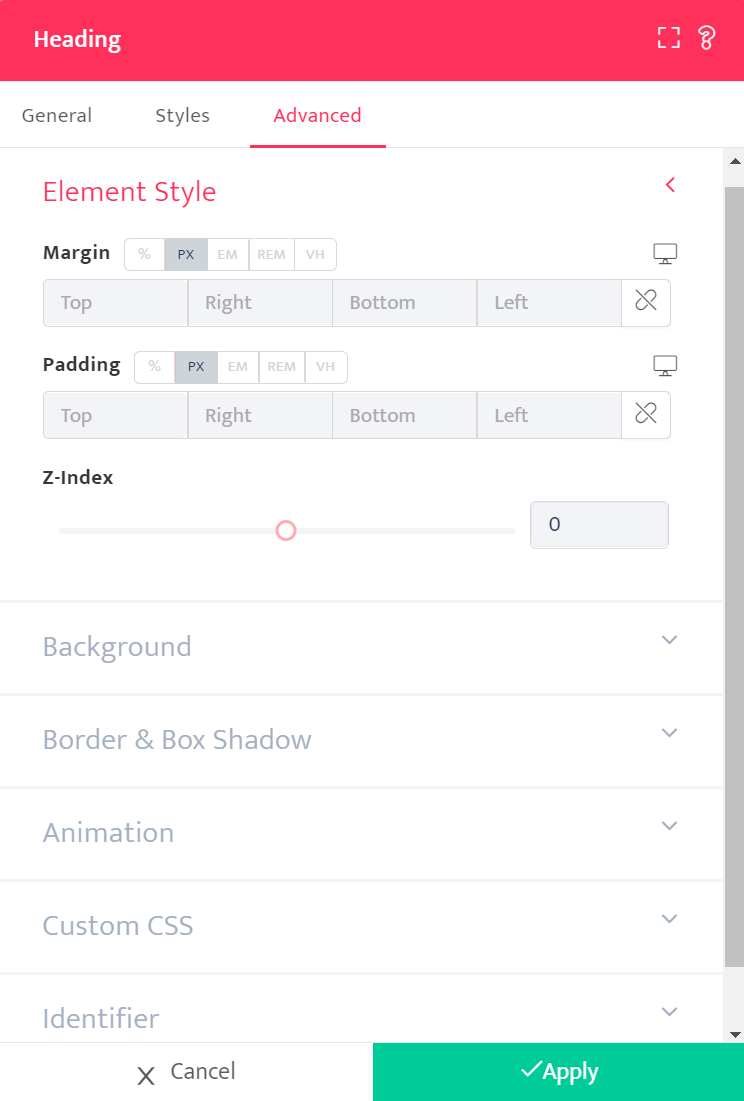This screenshot has height=1101, width=744.
Task: Switch to the Styles tab
Action: pyautogui.click(x=182, y=115)
